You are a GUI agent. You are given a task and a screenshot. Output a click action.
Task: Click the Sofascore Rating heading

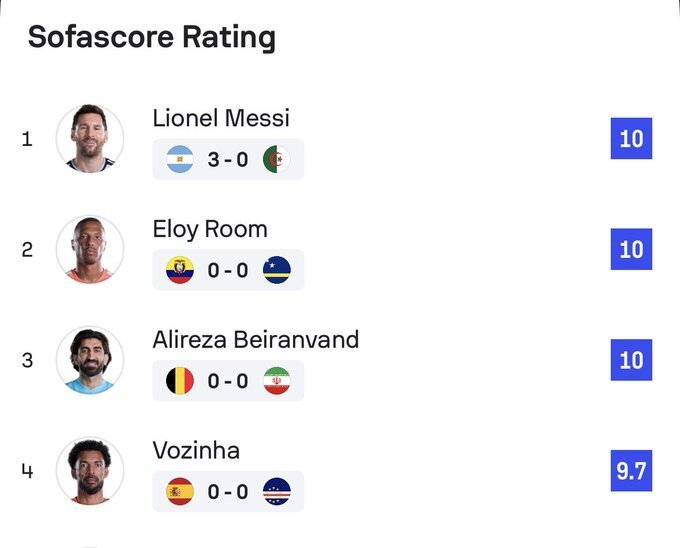coord(152,37)
